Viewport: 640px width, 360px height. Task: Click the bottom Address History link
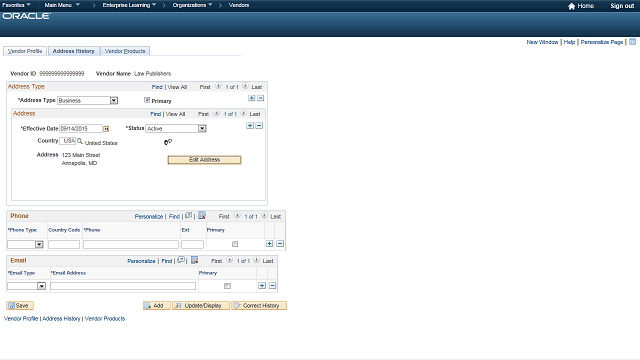pos(61,318)
